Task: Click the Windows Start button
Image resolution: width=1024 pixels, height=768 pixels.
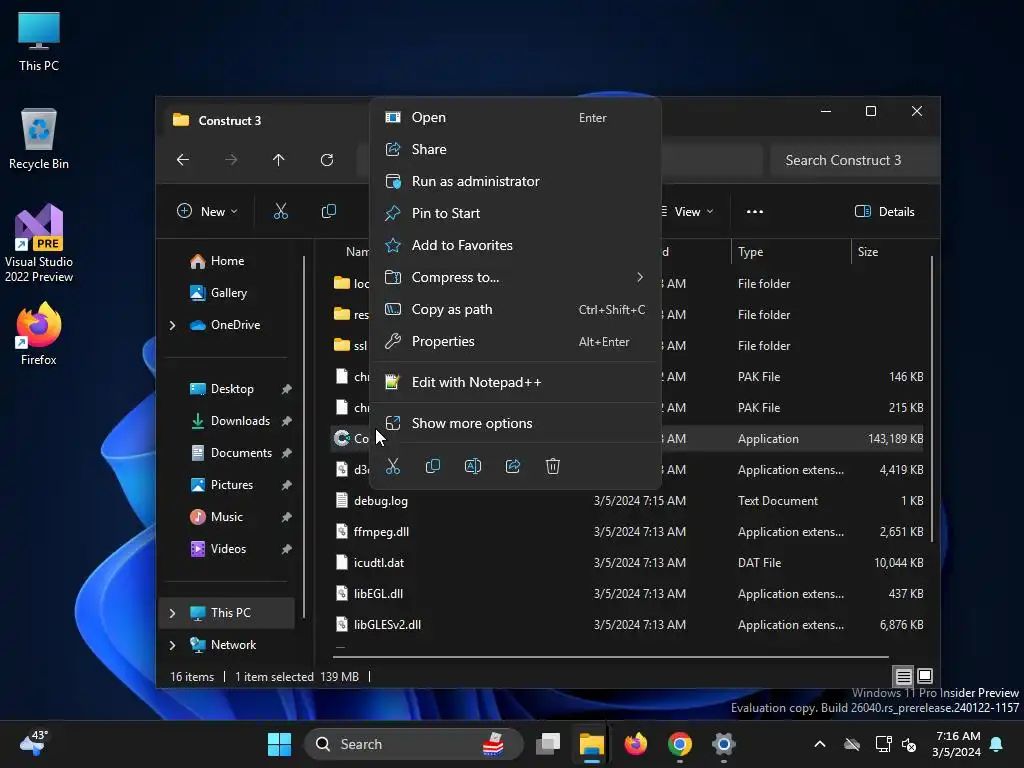Action: (x=280, y=744)
